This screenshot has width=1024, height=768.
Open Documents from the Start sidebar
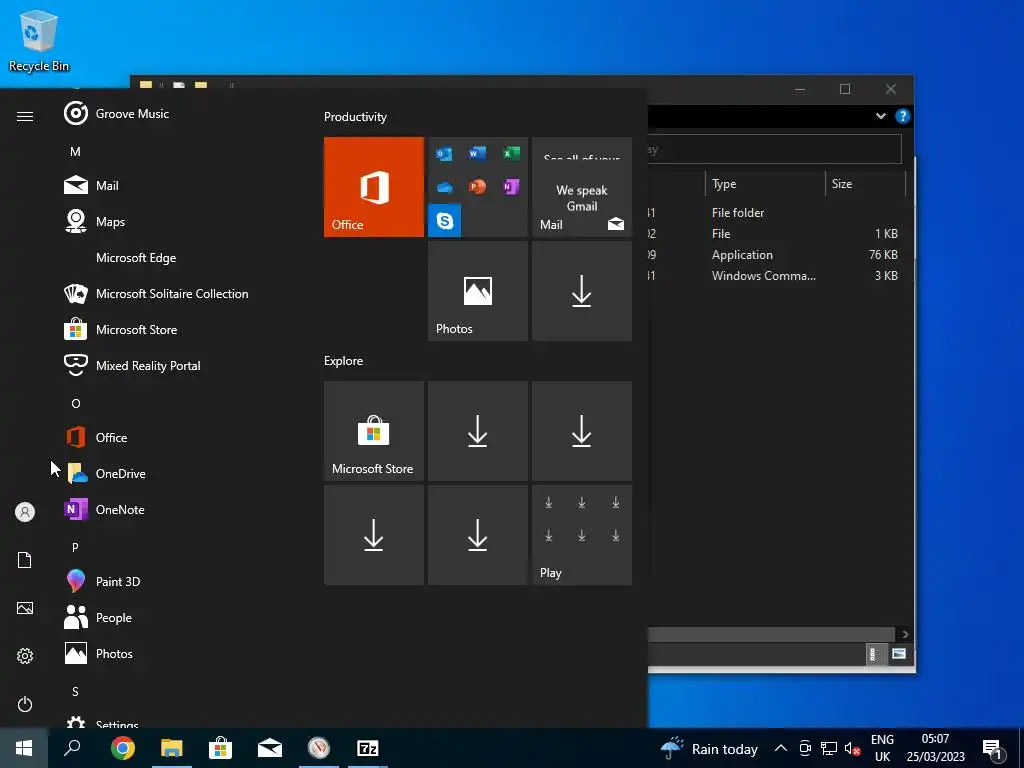tap(25, 560)
